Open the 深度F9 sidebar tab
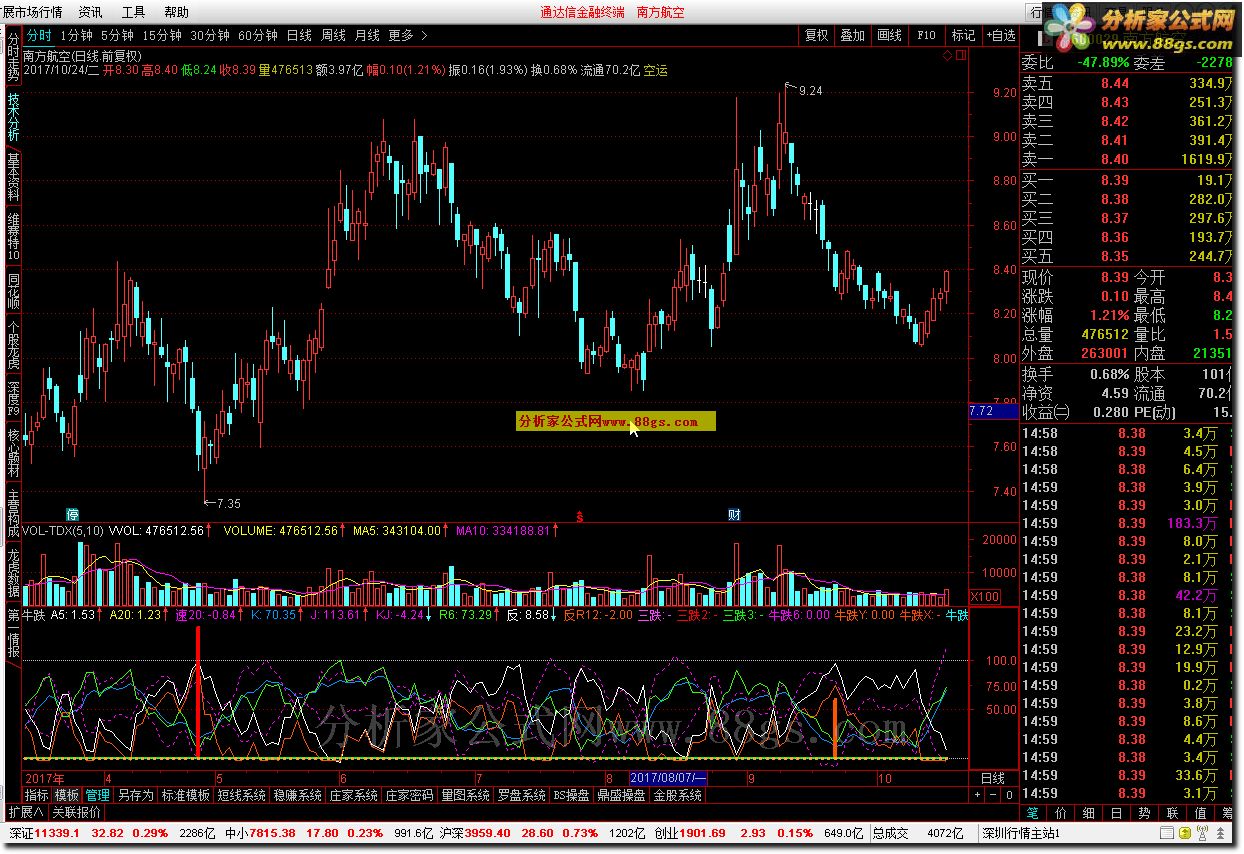This screenshot has height=854, width=1244. 13,398
